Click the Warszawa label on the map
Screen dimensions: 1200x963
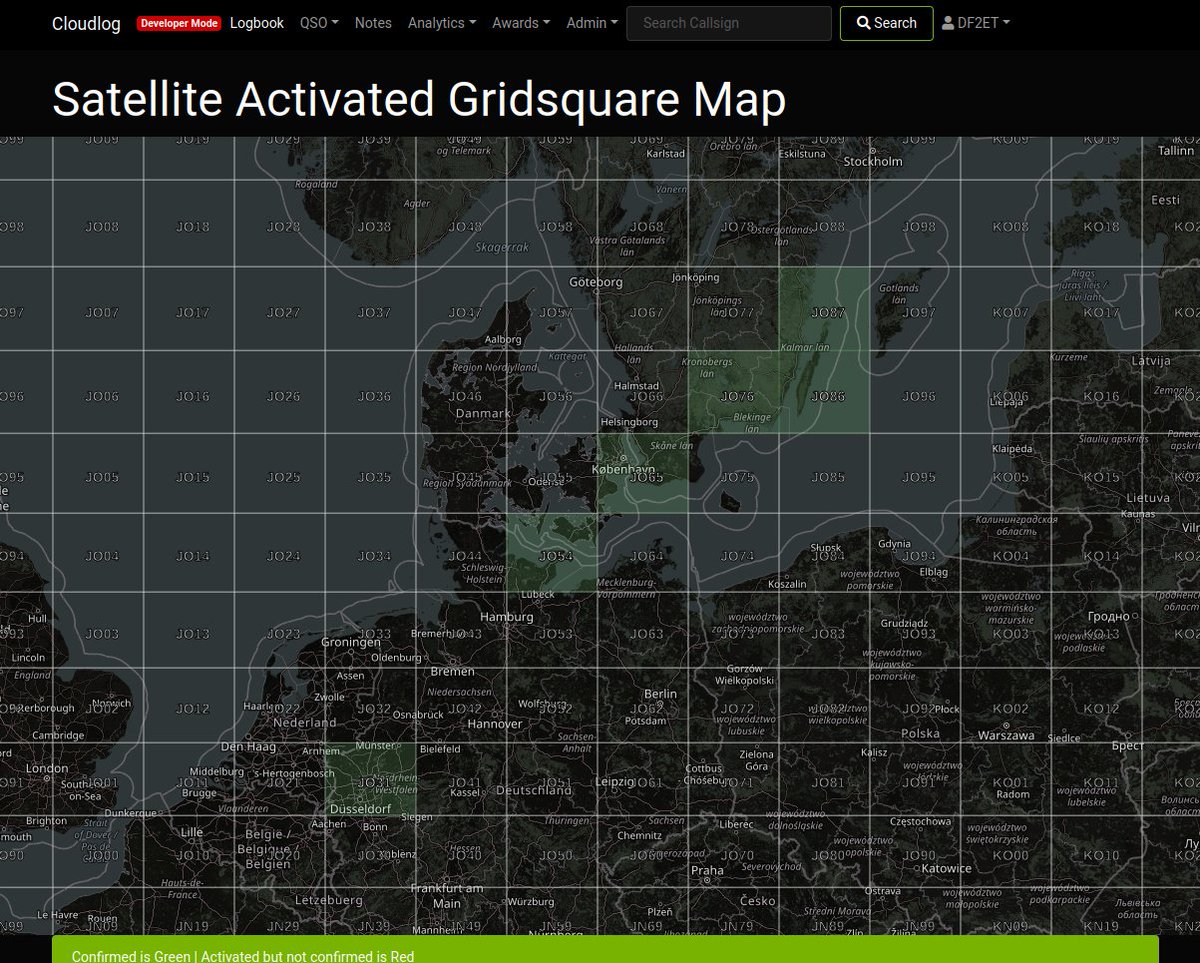(x=1006, y=735)
